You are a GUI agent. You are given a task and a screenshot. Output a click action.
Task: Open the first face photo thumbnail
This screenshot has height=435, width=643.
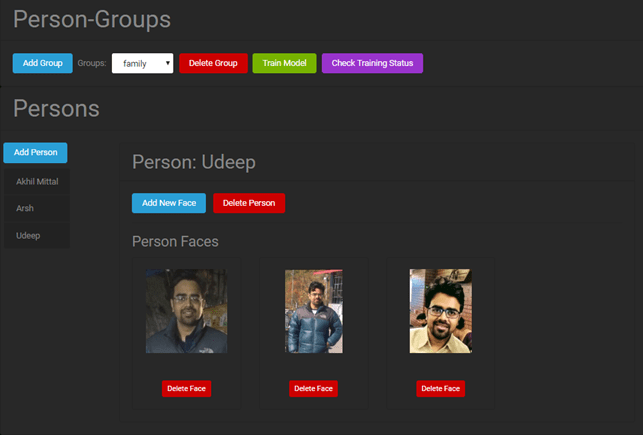click(x=186, y=311)
